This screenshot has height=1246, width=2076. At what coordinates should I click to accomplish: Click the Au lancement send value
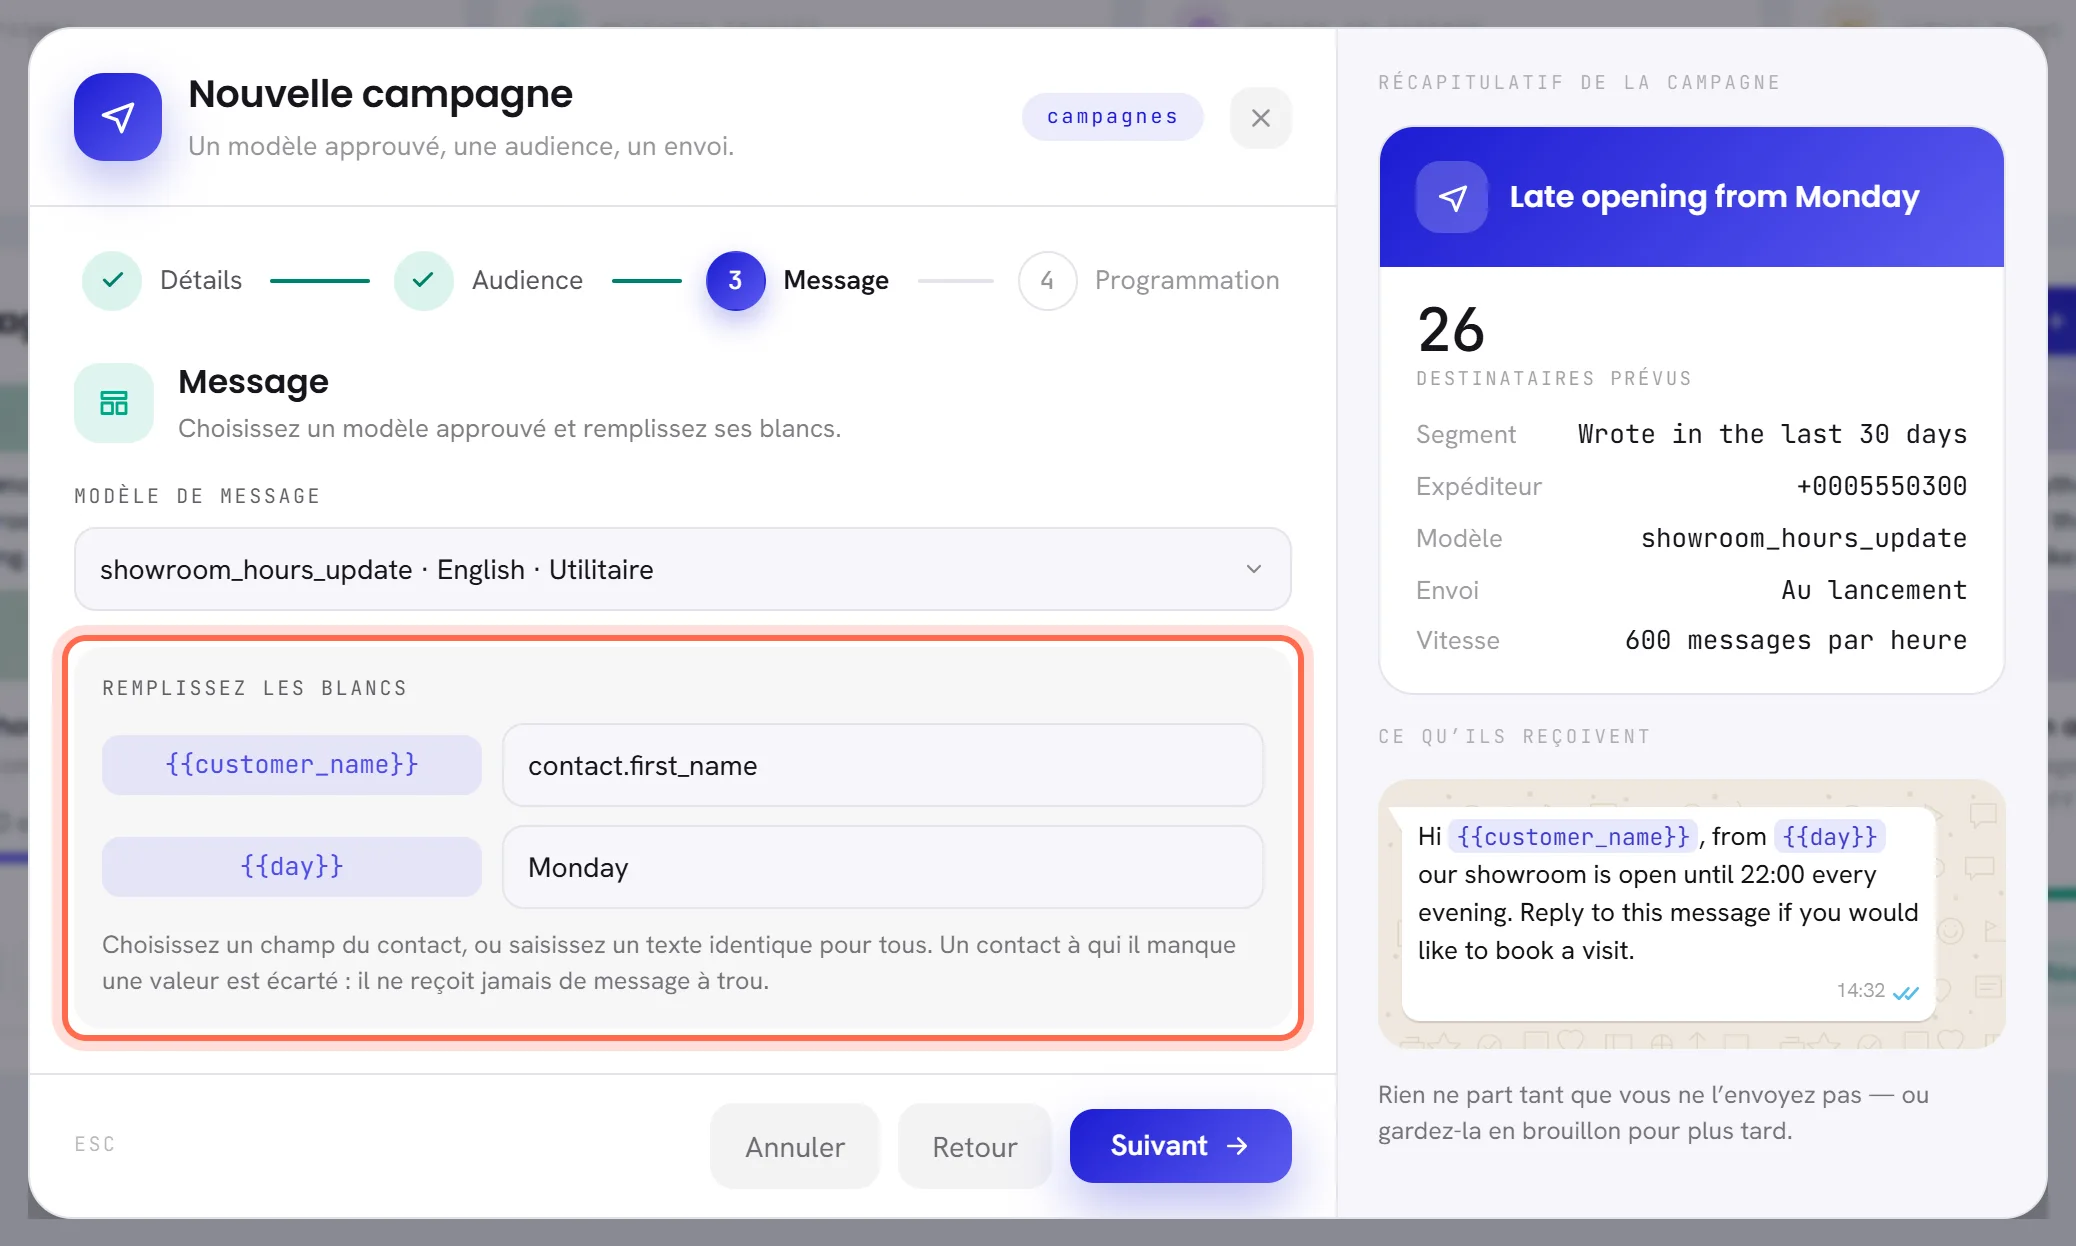[1874, 590]
